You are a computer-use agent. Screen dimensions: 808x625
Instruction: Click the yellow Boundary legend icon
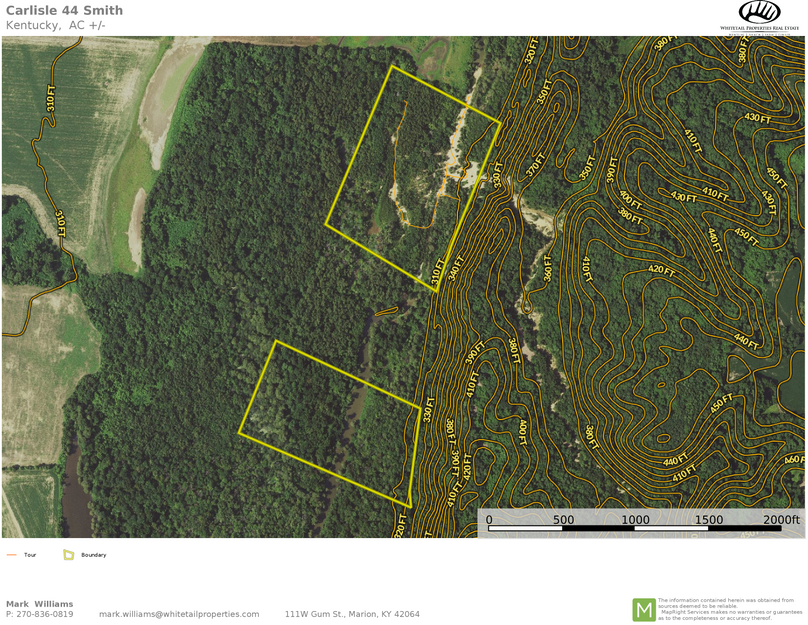[69, 554]
